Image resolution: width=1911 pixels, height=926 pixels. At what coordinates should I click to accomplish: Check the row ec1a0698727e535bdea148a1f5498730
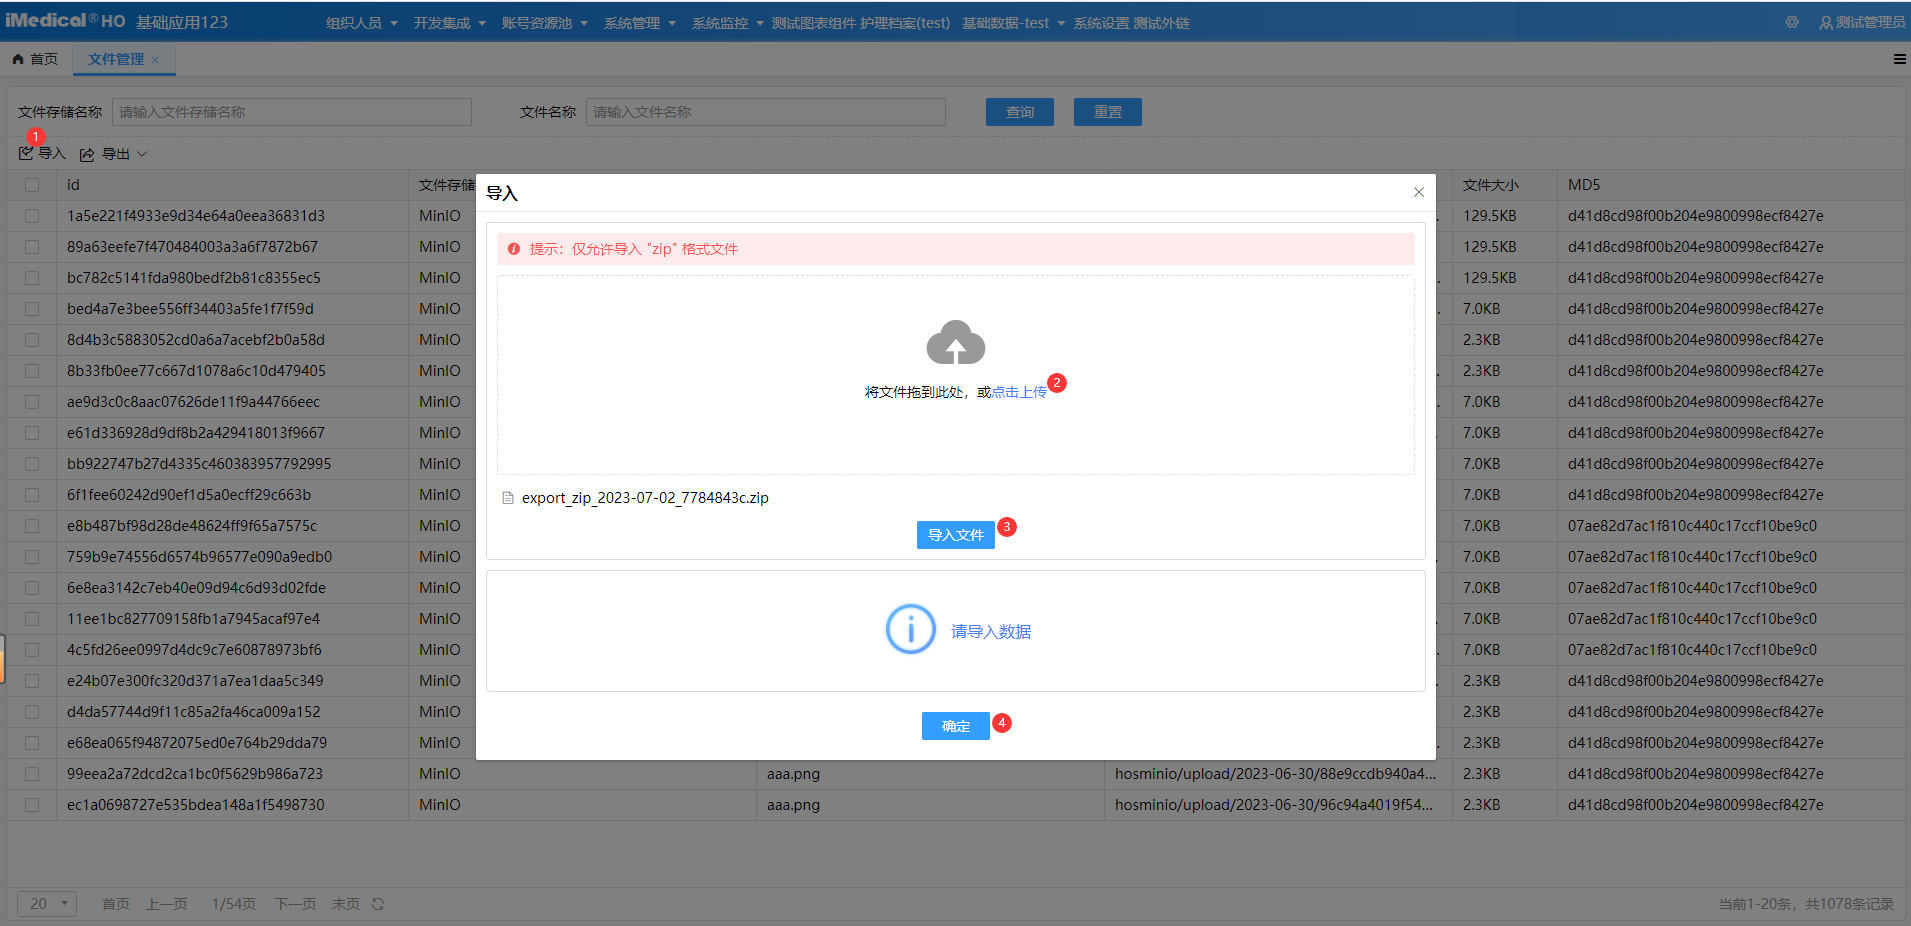32,805
